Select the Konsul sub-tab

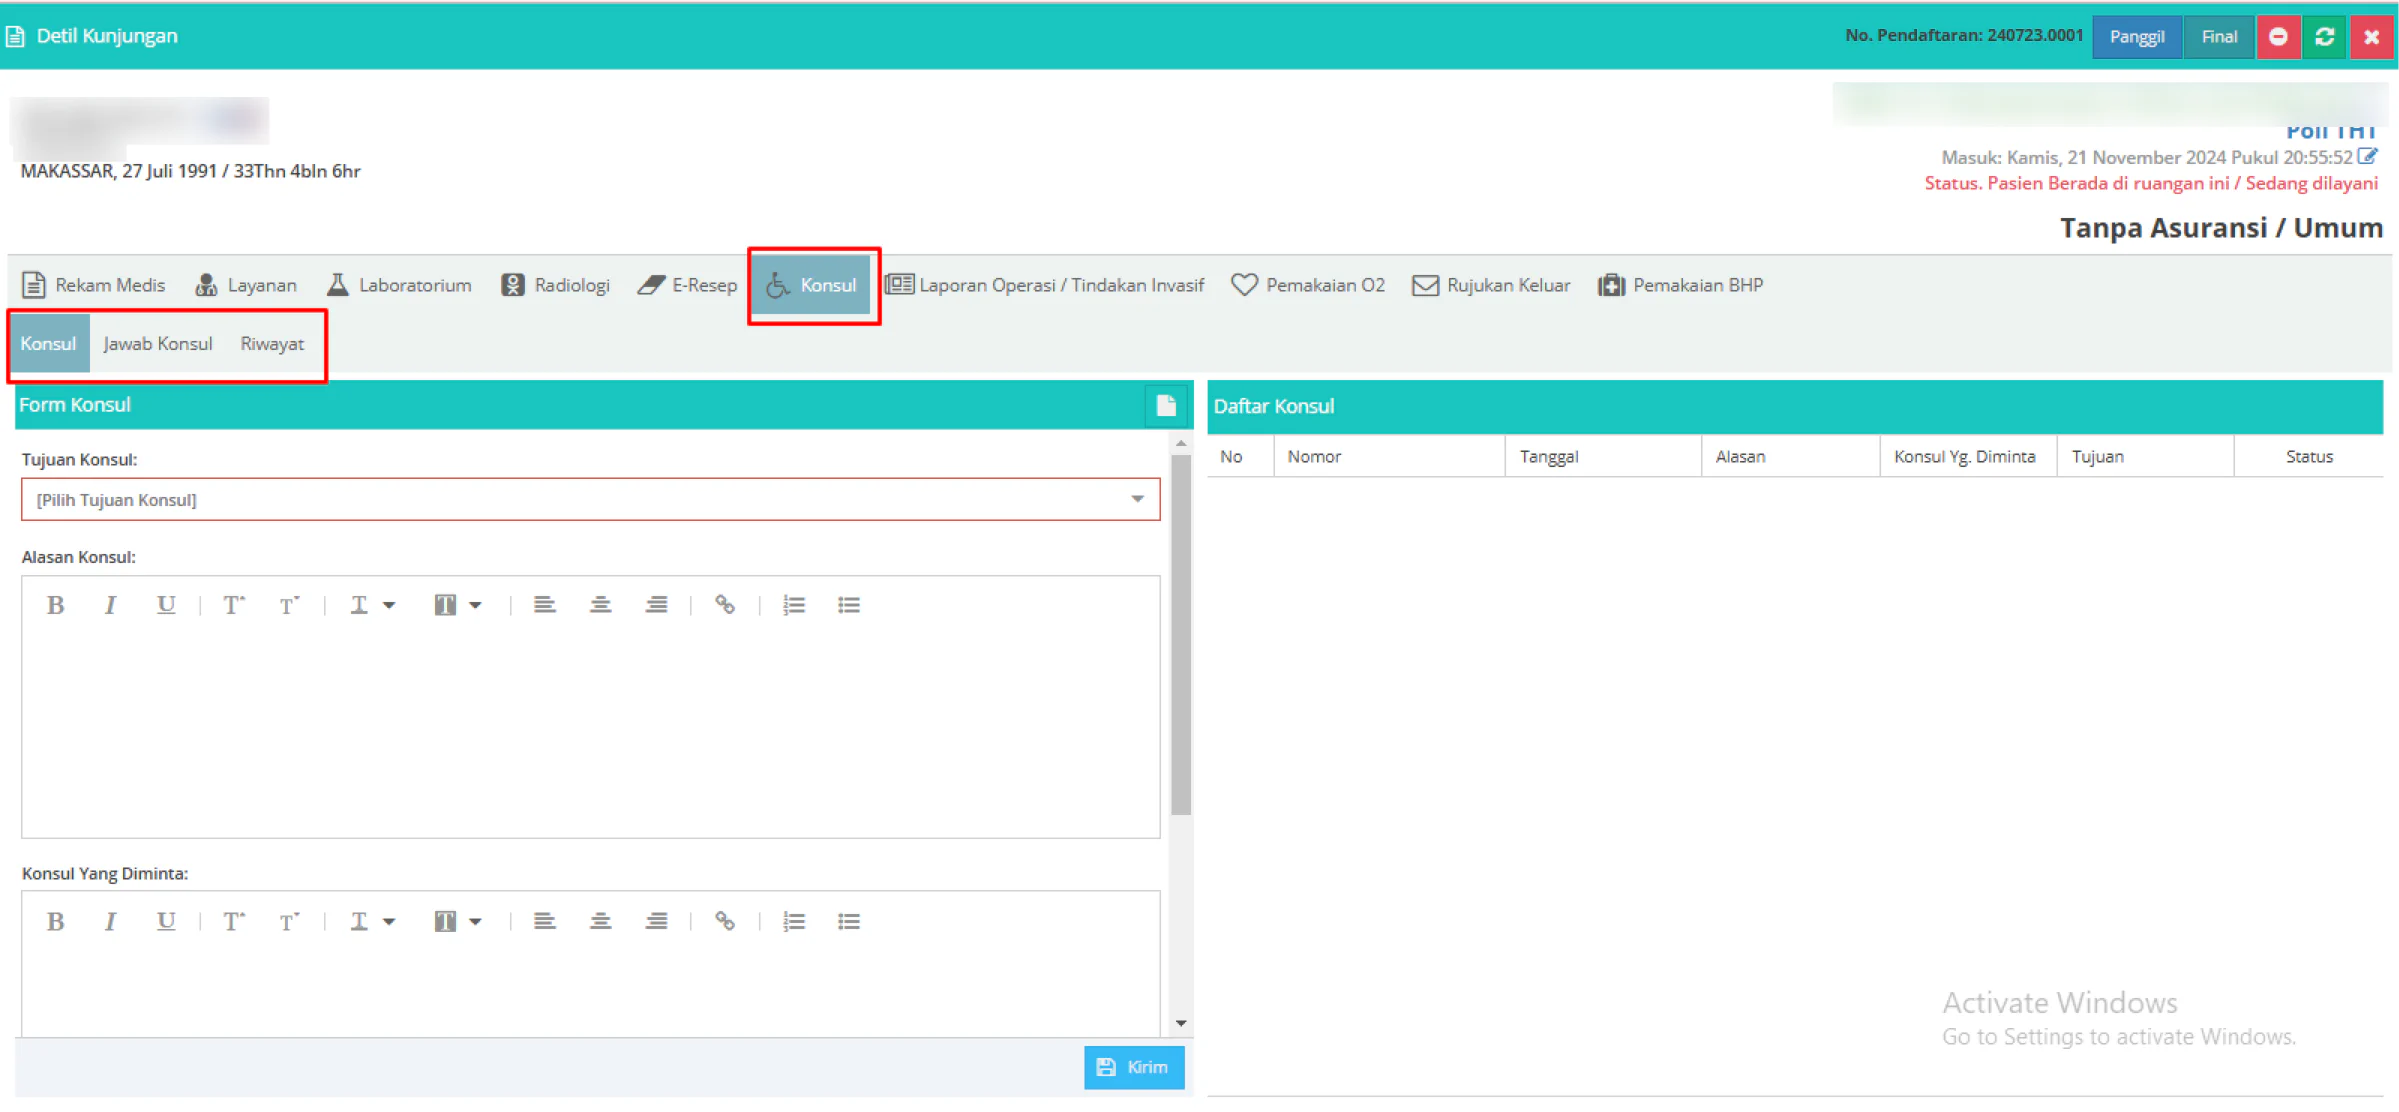point(49,343)
